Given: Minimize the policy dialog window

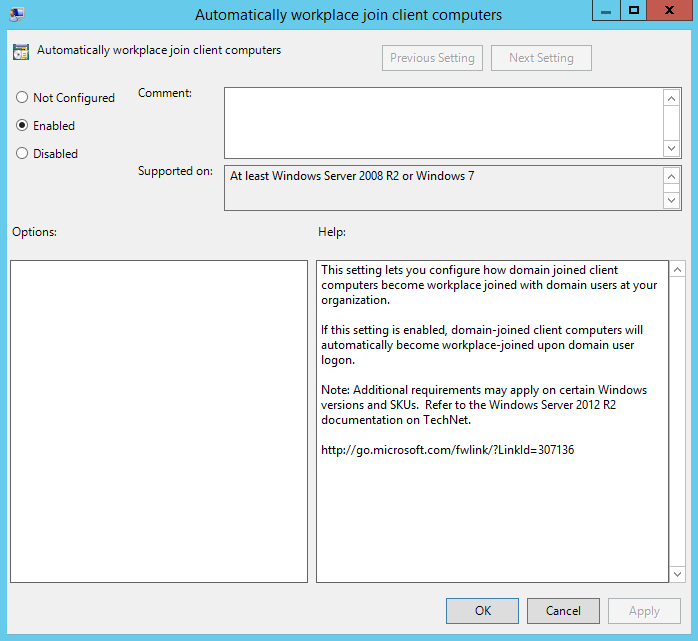Looking at the screenshot, I should [606, 11].
